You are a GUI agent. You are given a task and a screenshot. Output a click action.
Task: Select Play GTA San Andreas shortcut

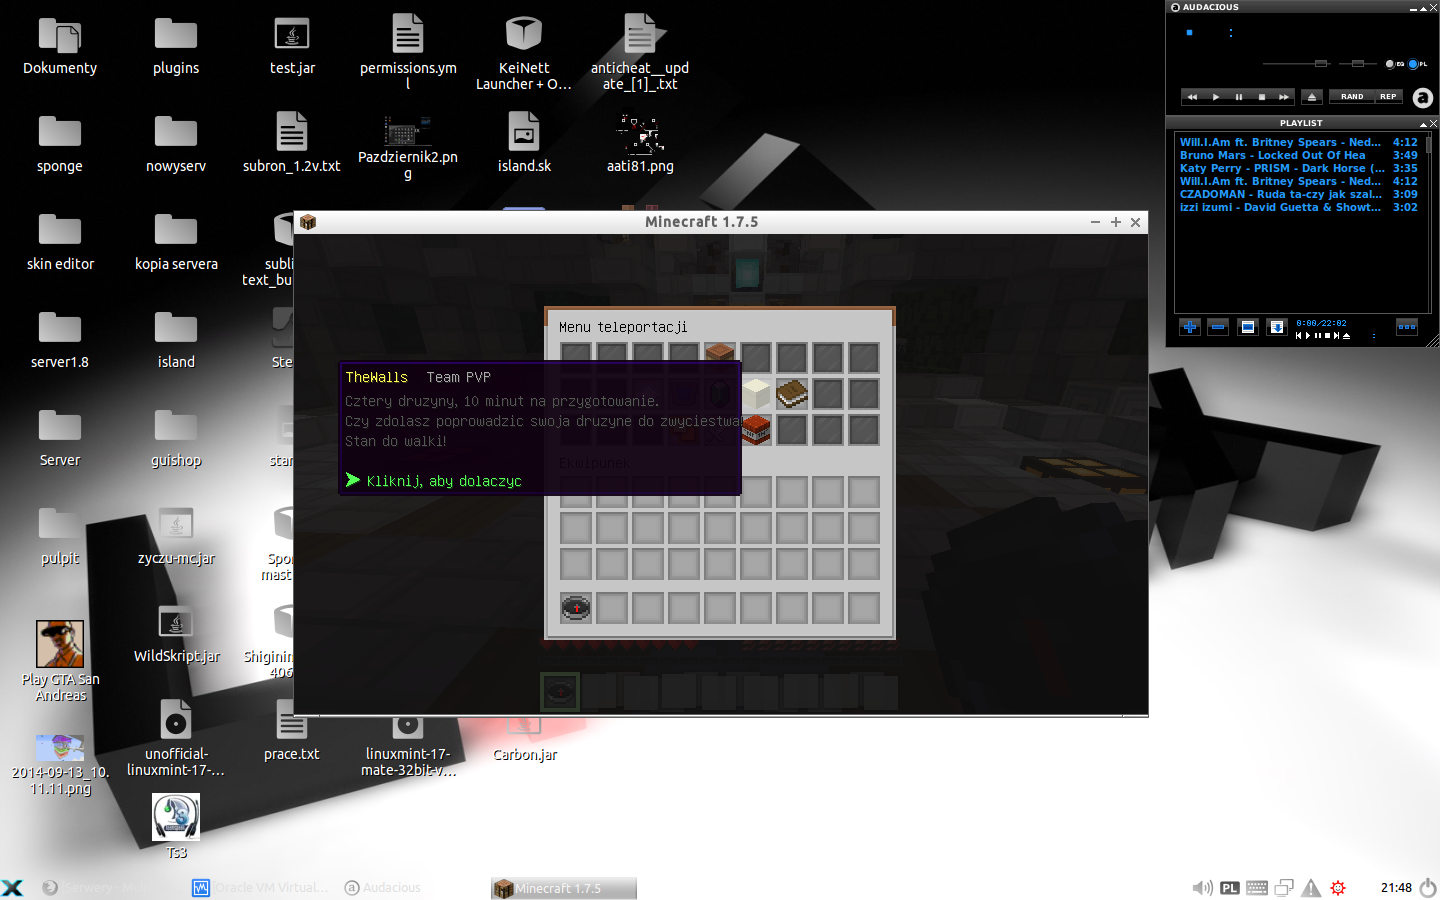click(60, 661)
